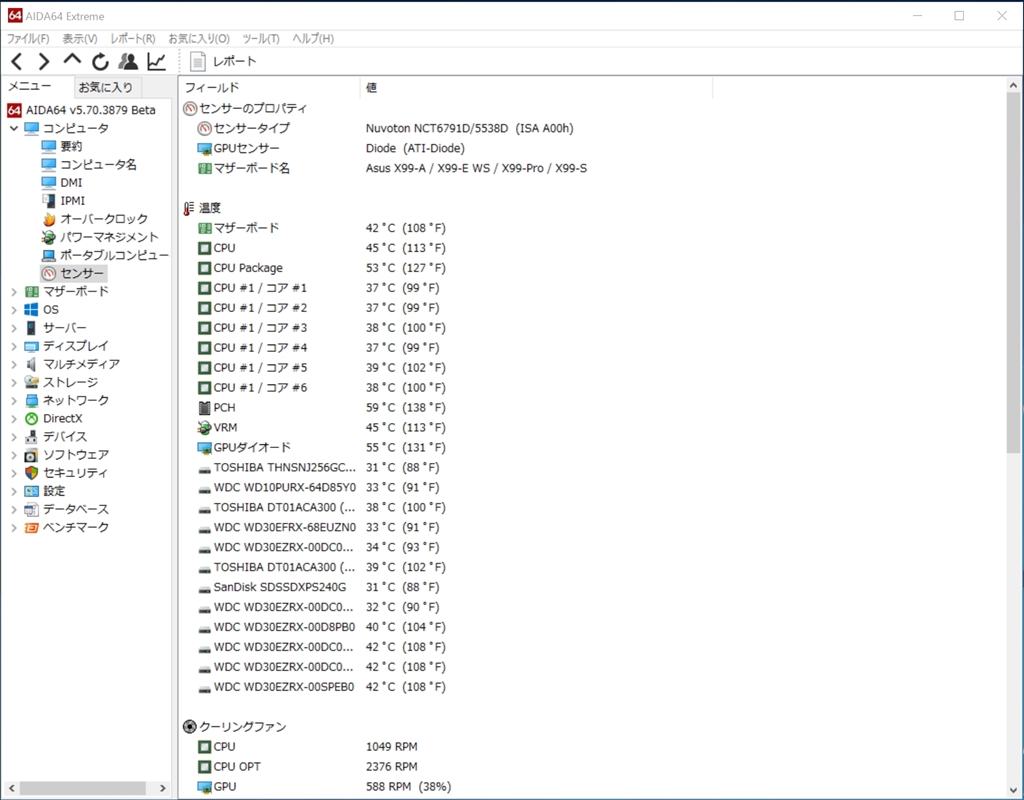Expand the ディスプレイ tree node

click(x=14, y=346)
